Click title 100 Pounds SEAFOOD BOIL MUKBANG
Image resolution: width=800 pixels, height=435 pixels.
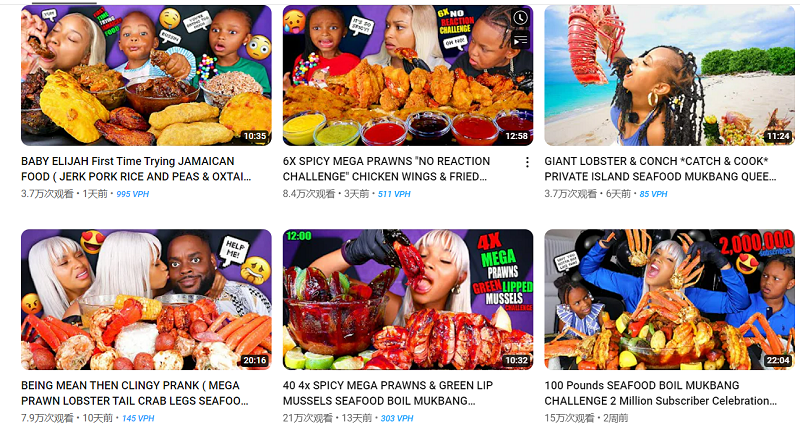point(660,393)
